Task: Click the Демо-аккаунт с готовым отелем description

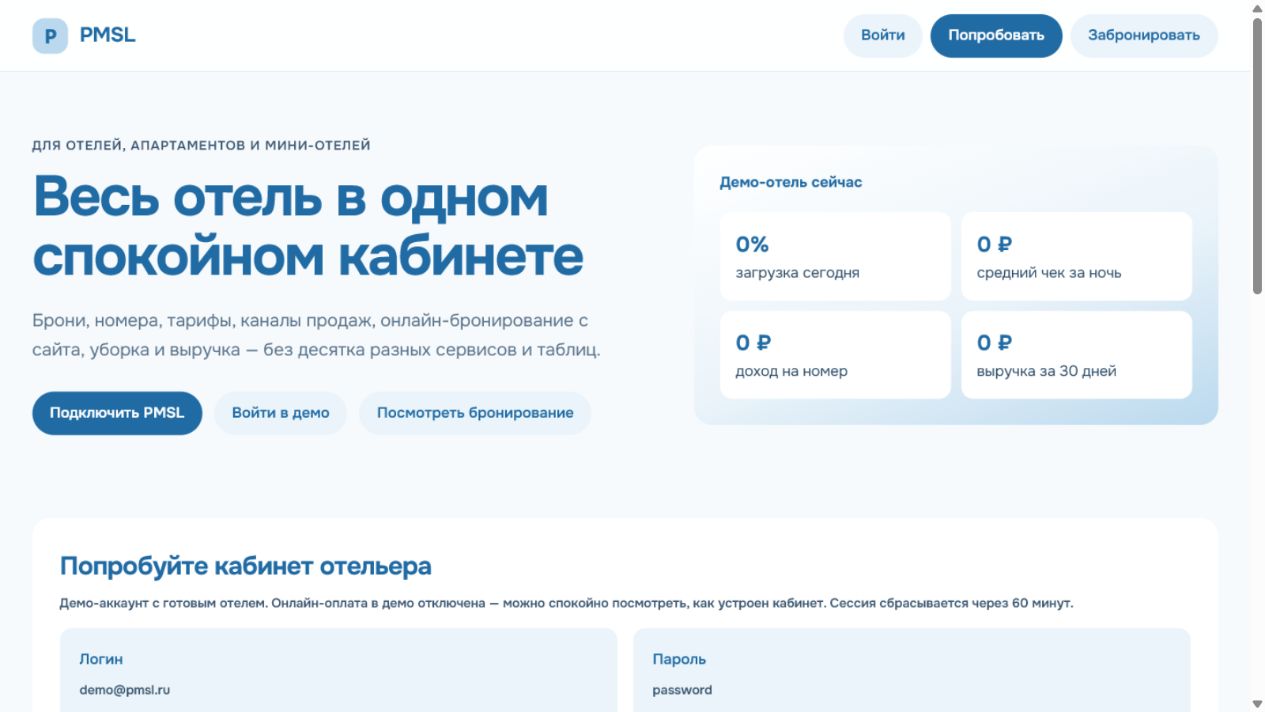Action: (566, 604)
